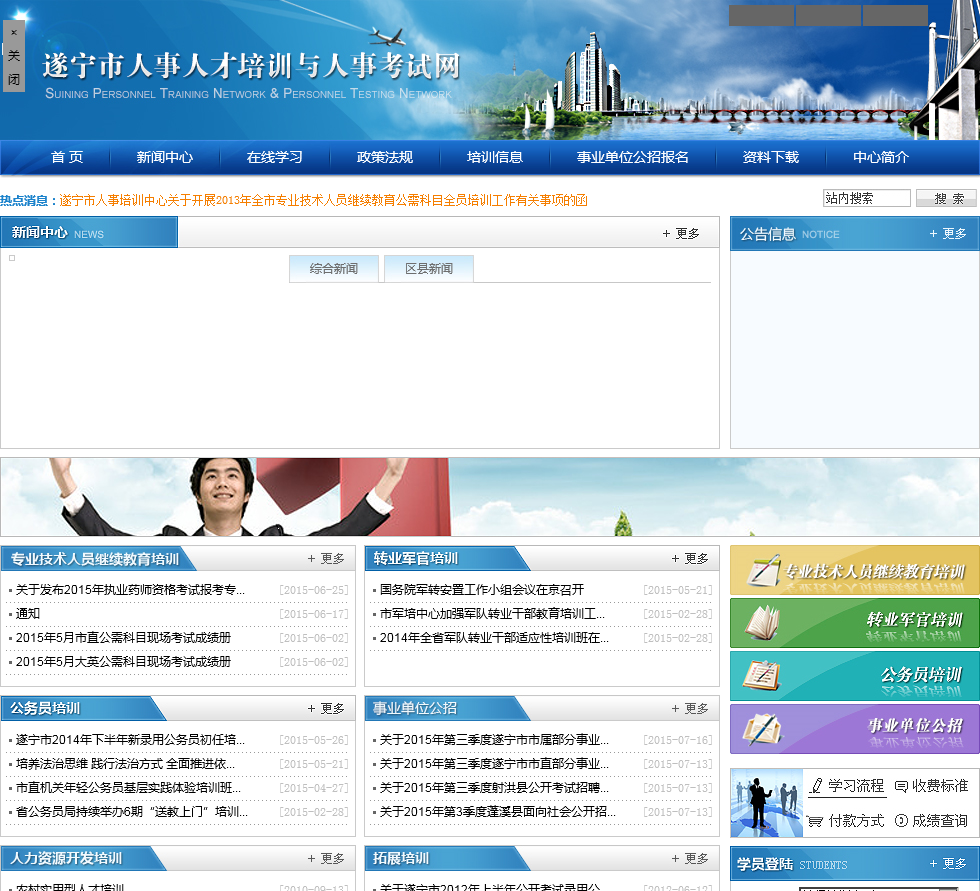Open 政策法规 in the navigation bar
Viewport: 980px width, 891px height.
(x=384, y=157)
